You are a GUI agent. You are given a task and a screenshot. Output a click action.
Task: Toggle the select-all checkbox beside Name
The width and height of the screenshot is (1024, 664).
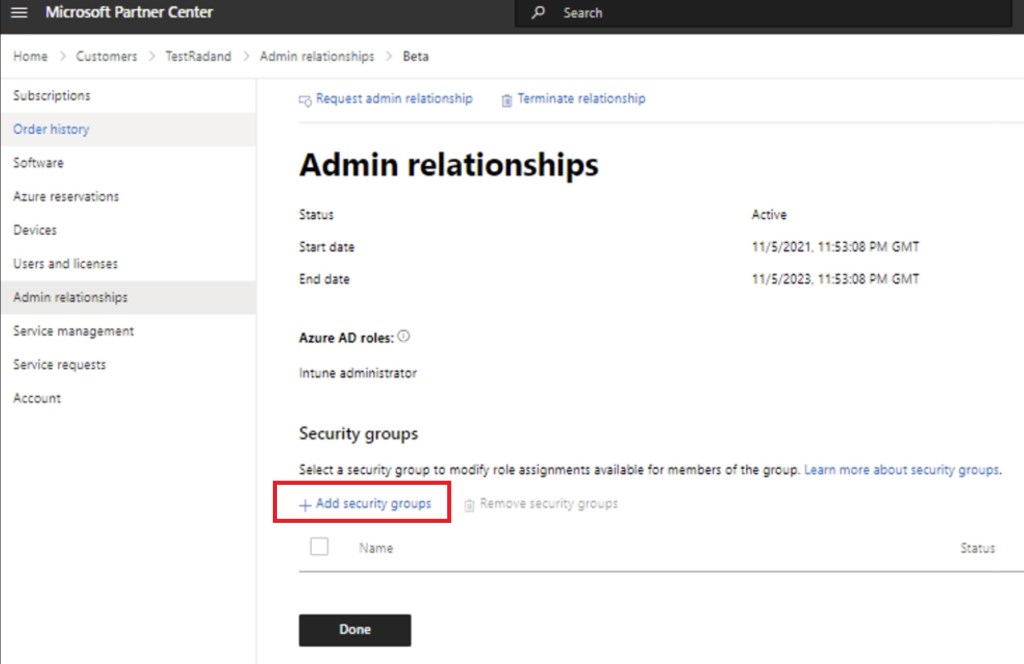(319, 547)
